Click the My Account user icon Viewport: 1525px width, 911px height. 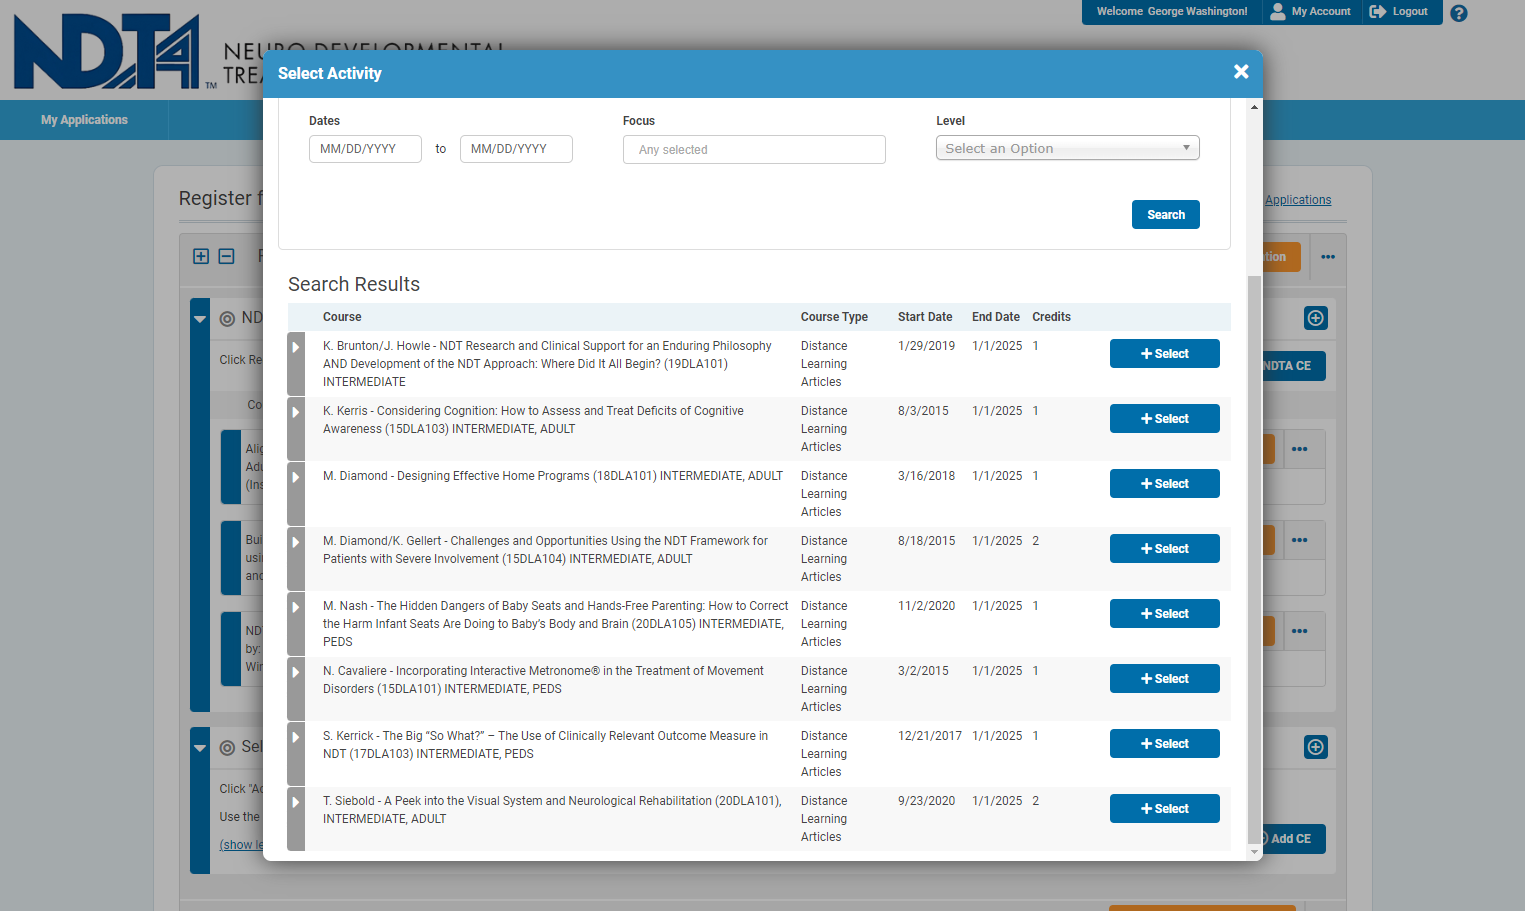1277,11
